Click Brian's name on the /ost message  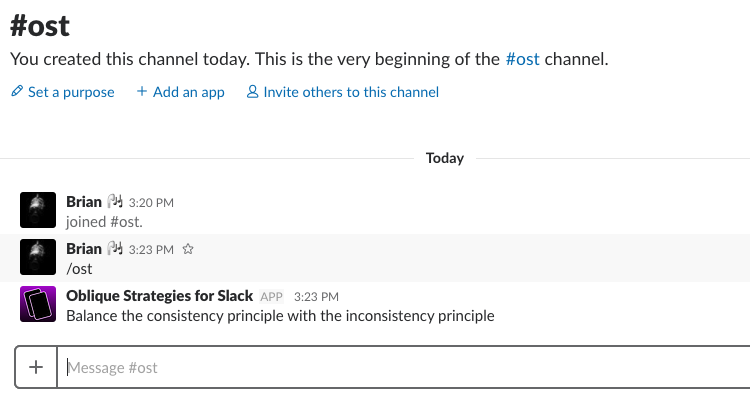click(x=84, y=249)
